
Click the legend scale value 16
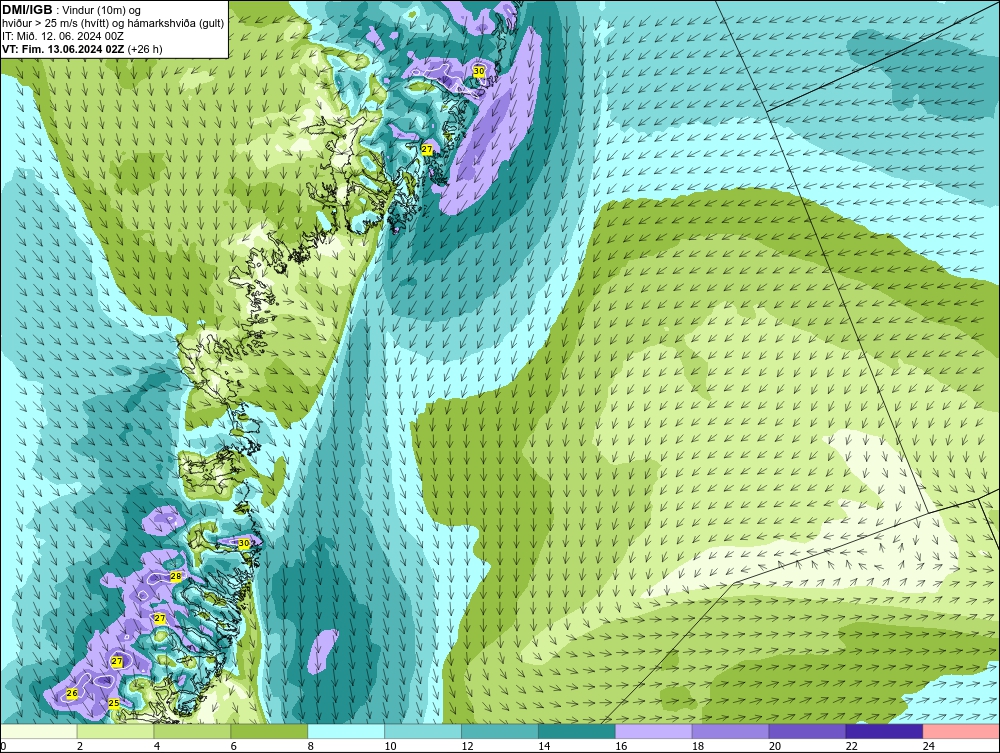point(621,746)
